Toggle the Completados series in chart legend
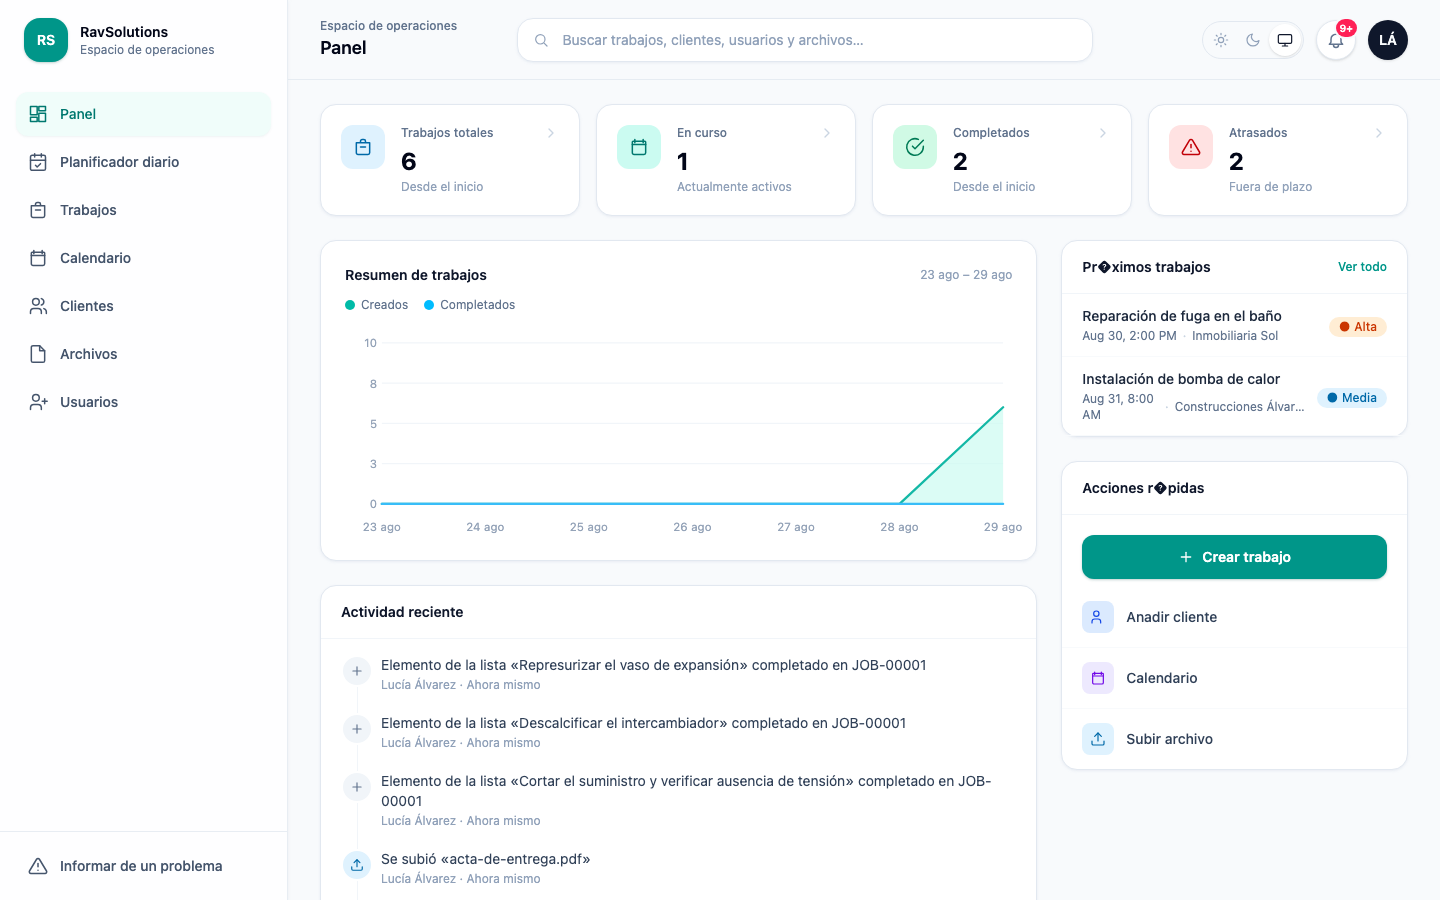The width and height of the screenshot is (1440, 900). click(470, 305)
